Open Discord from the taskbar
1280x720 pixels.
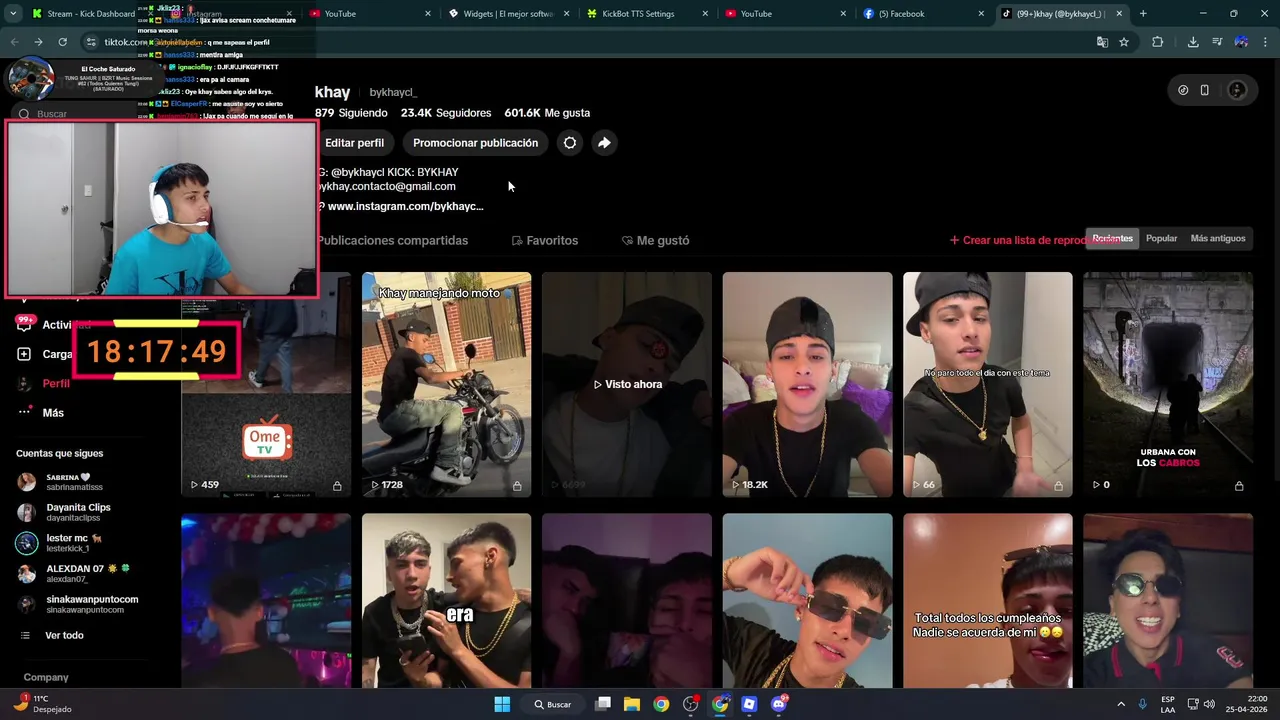(x=779, y=704)
